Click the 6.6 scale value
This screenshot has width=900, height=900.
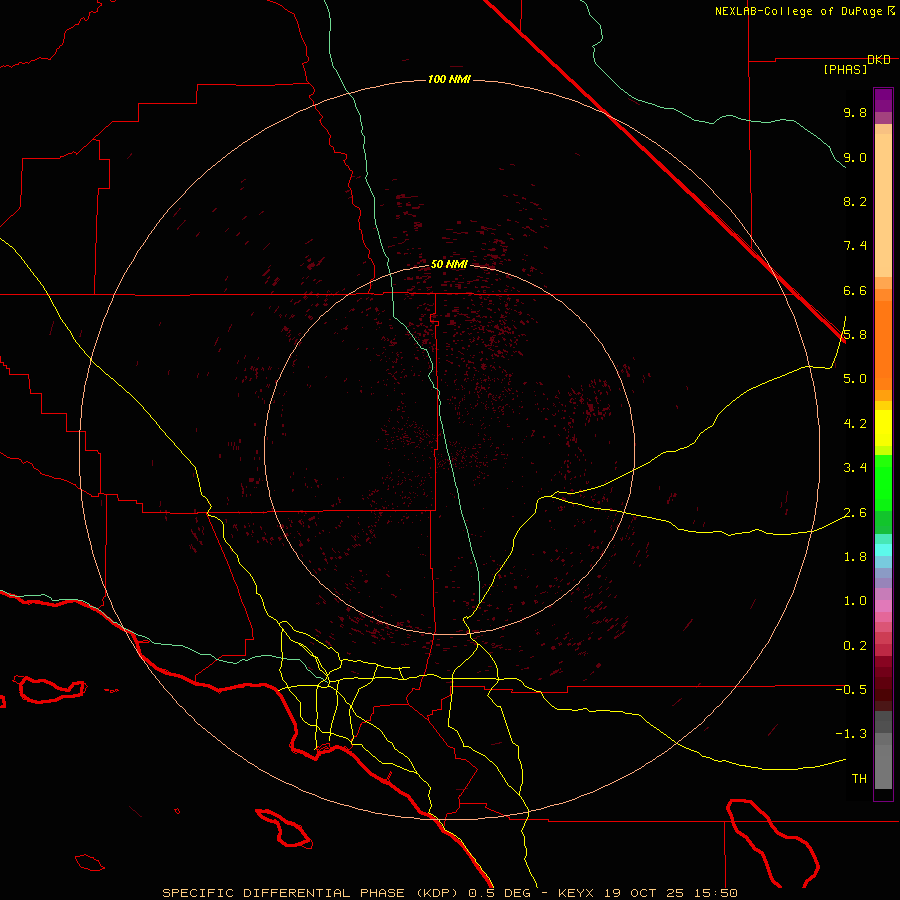coord(854,291)
